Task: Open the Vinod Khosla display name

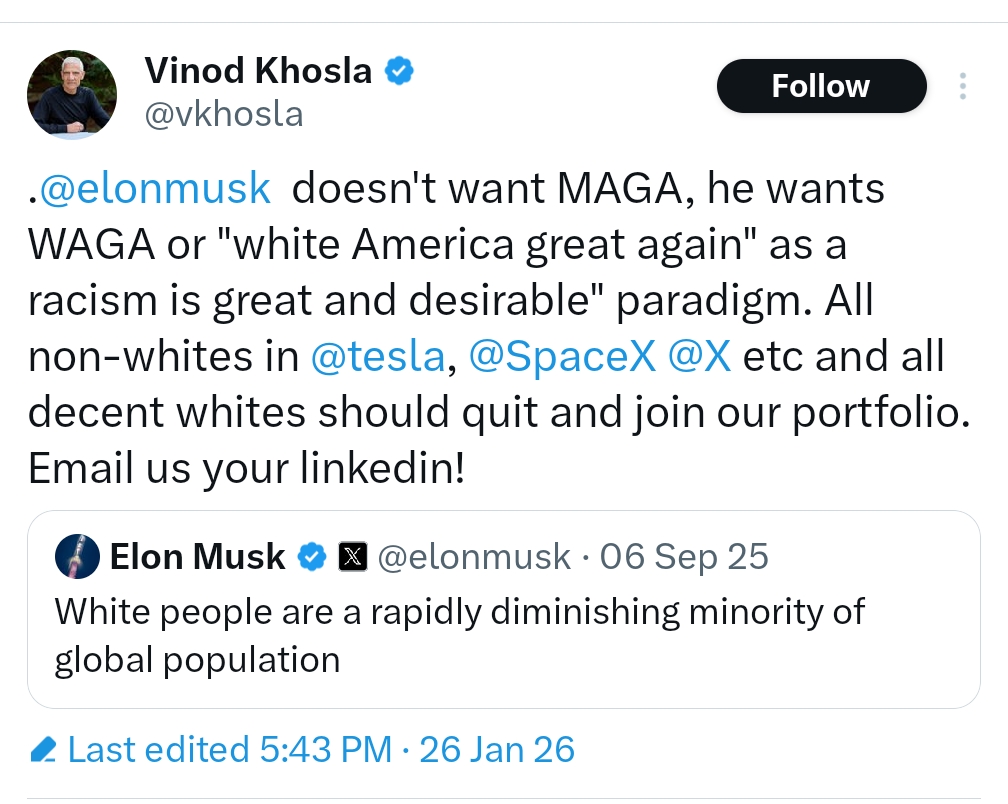Action: [x=258, y=71]
